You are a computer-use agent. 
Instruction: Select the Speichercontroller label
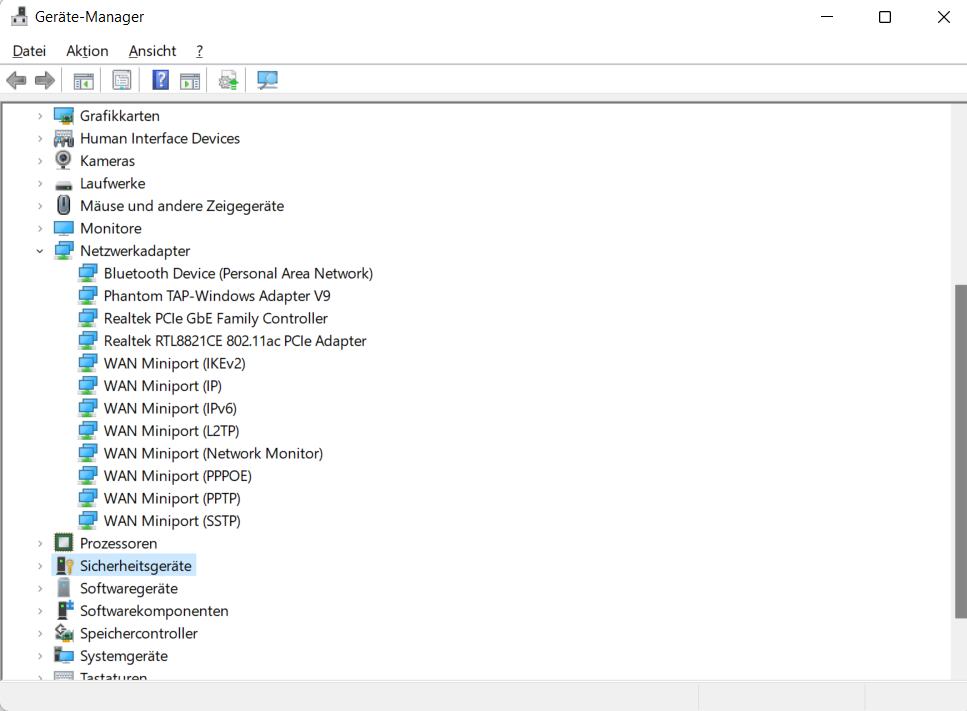tap(139, 633)
